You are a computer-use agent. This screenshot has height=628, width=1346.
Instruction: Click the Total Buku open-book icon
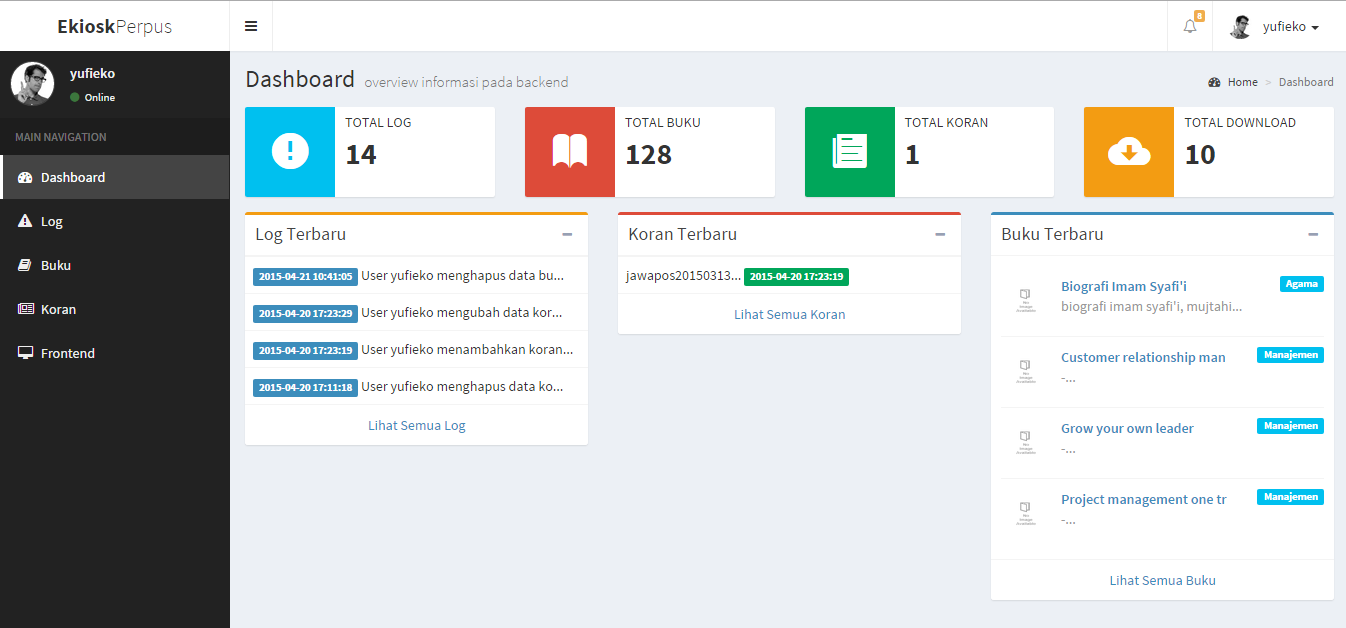tap(570, 152)
